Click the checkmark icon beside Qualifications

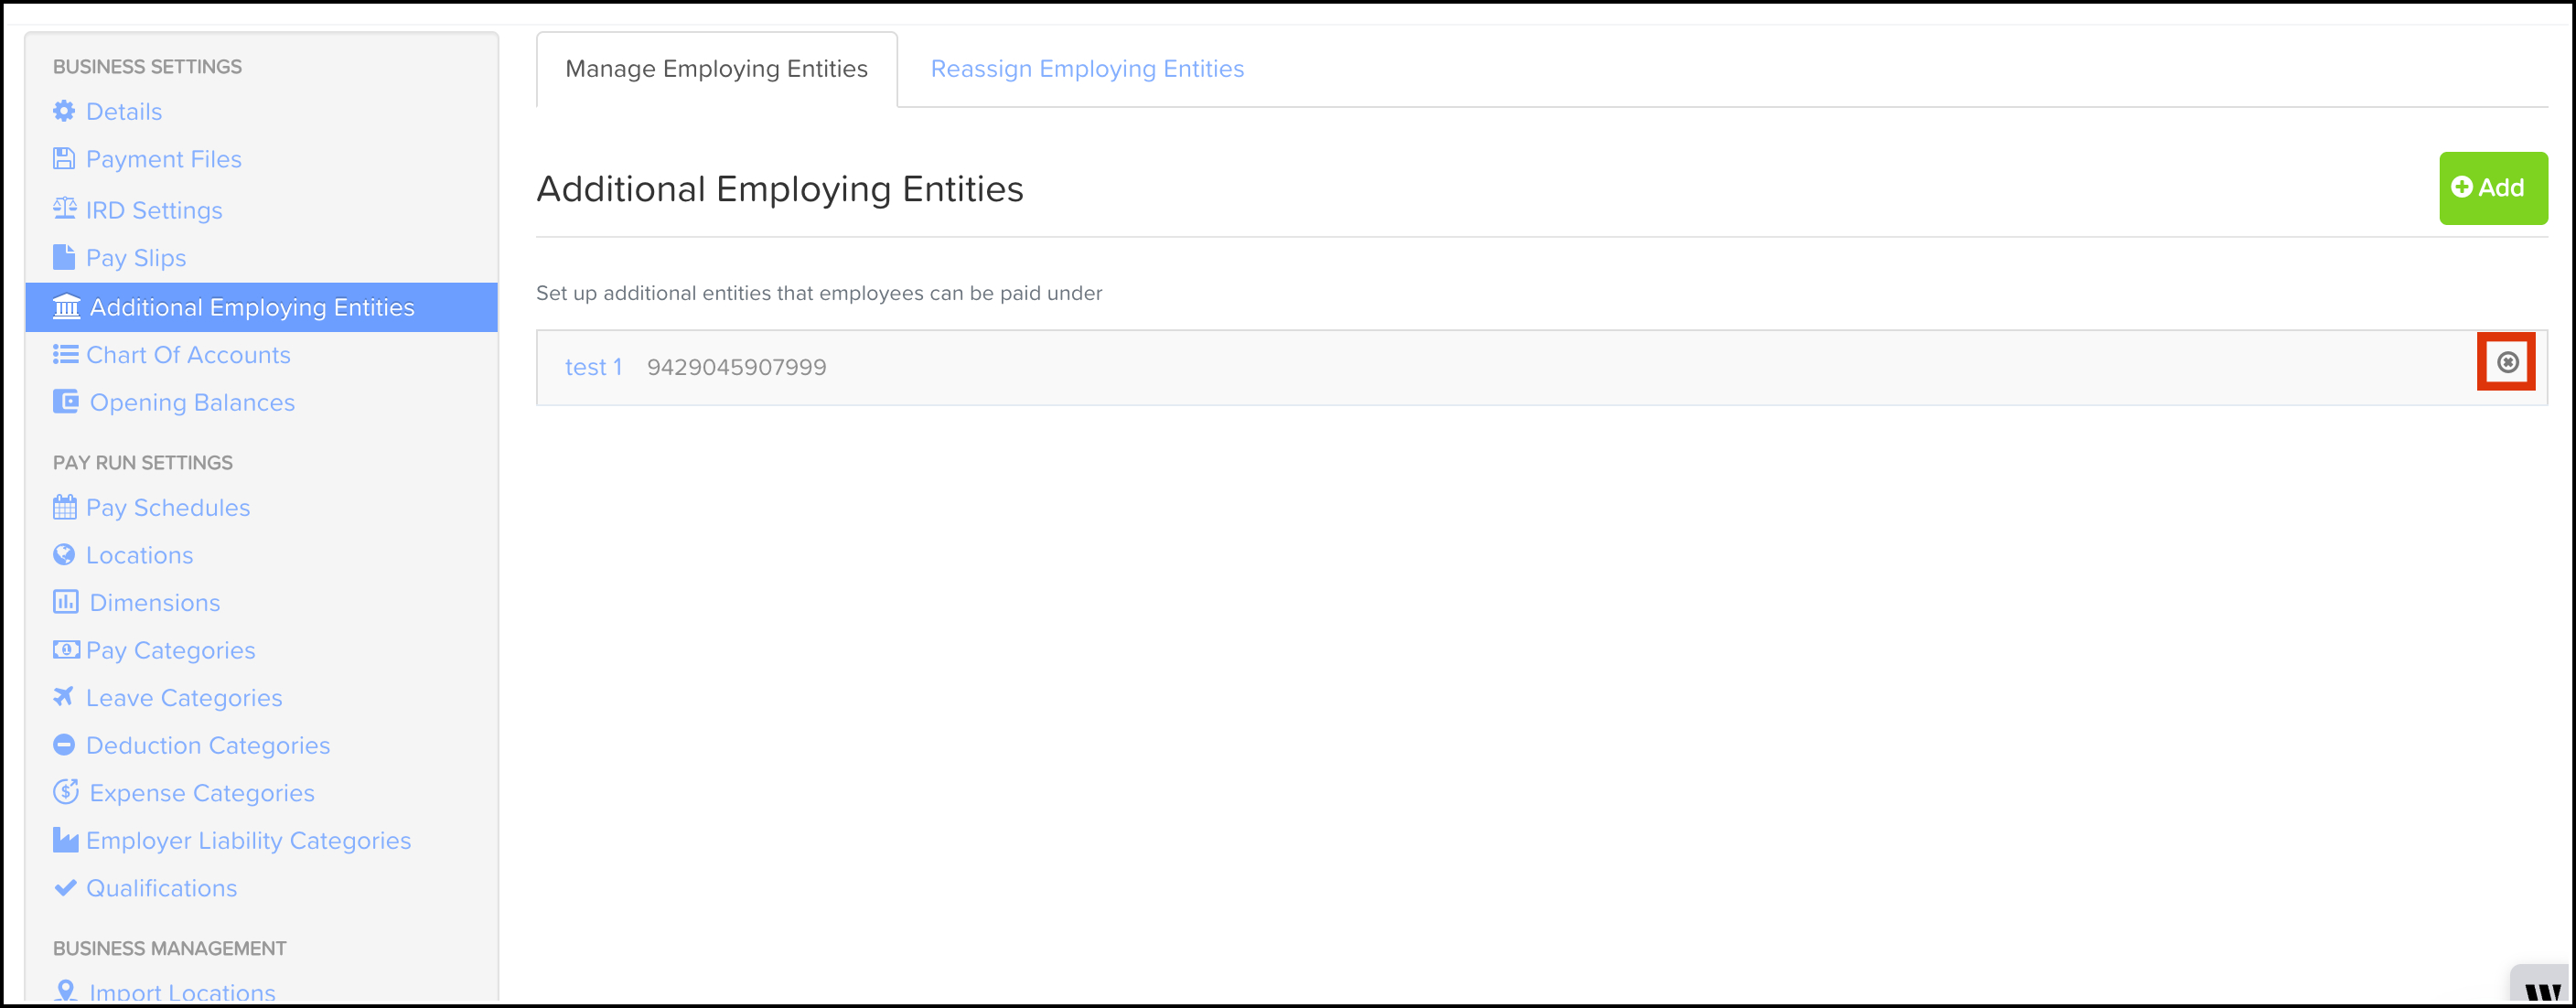pos(65,887)
